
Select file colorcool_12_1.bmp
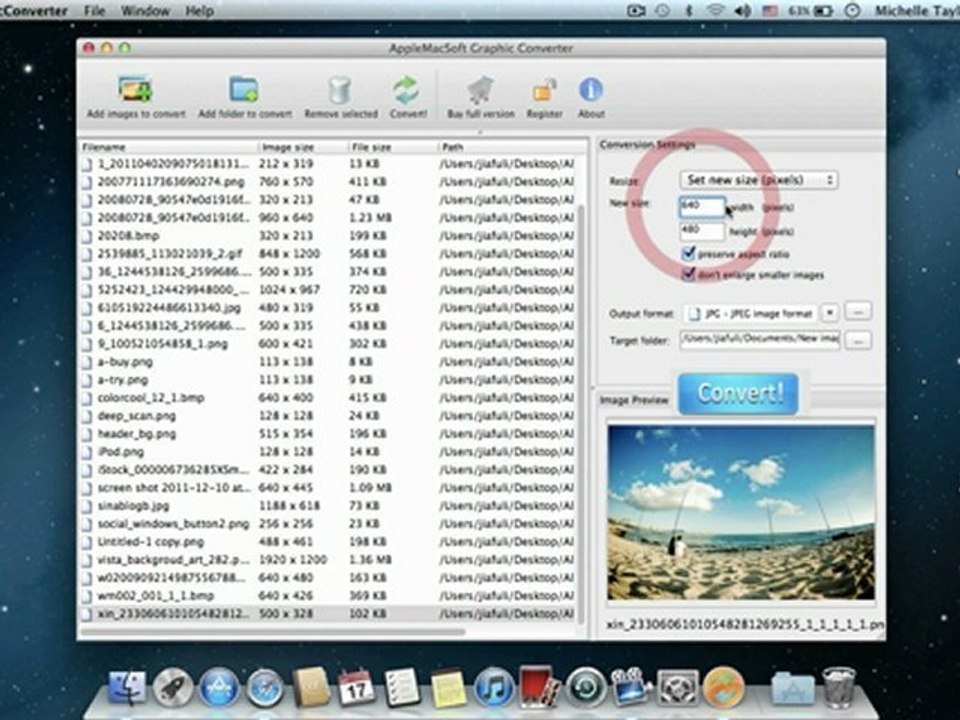(x=328, y=398)
